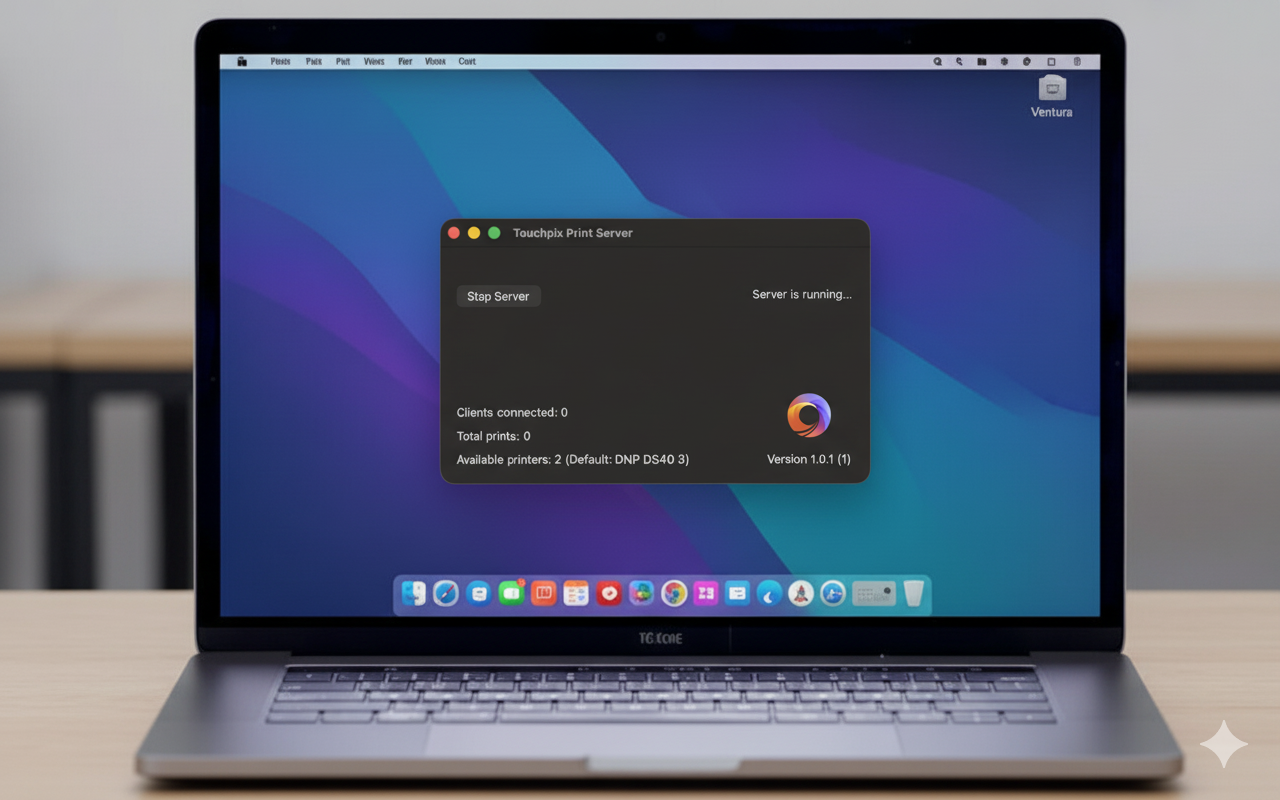
Task: Open the keyboard preferences icon in the Dock
Action: (873, 593)
